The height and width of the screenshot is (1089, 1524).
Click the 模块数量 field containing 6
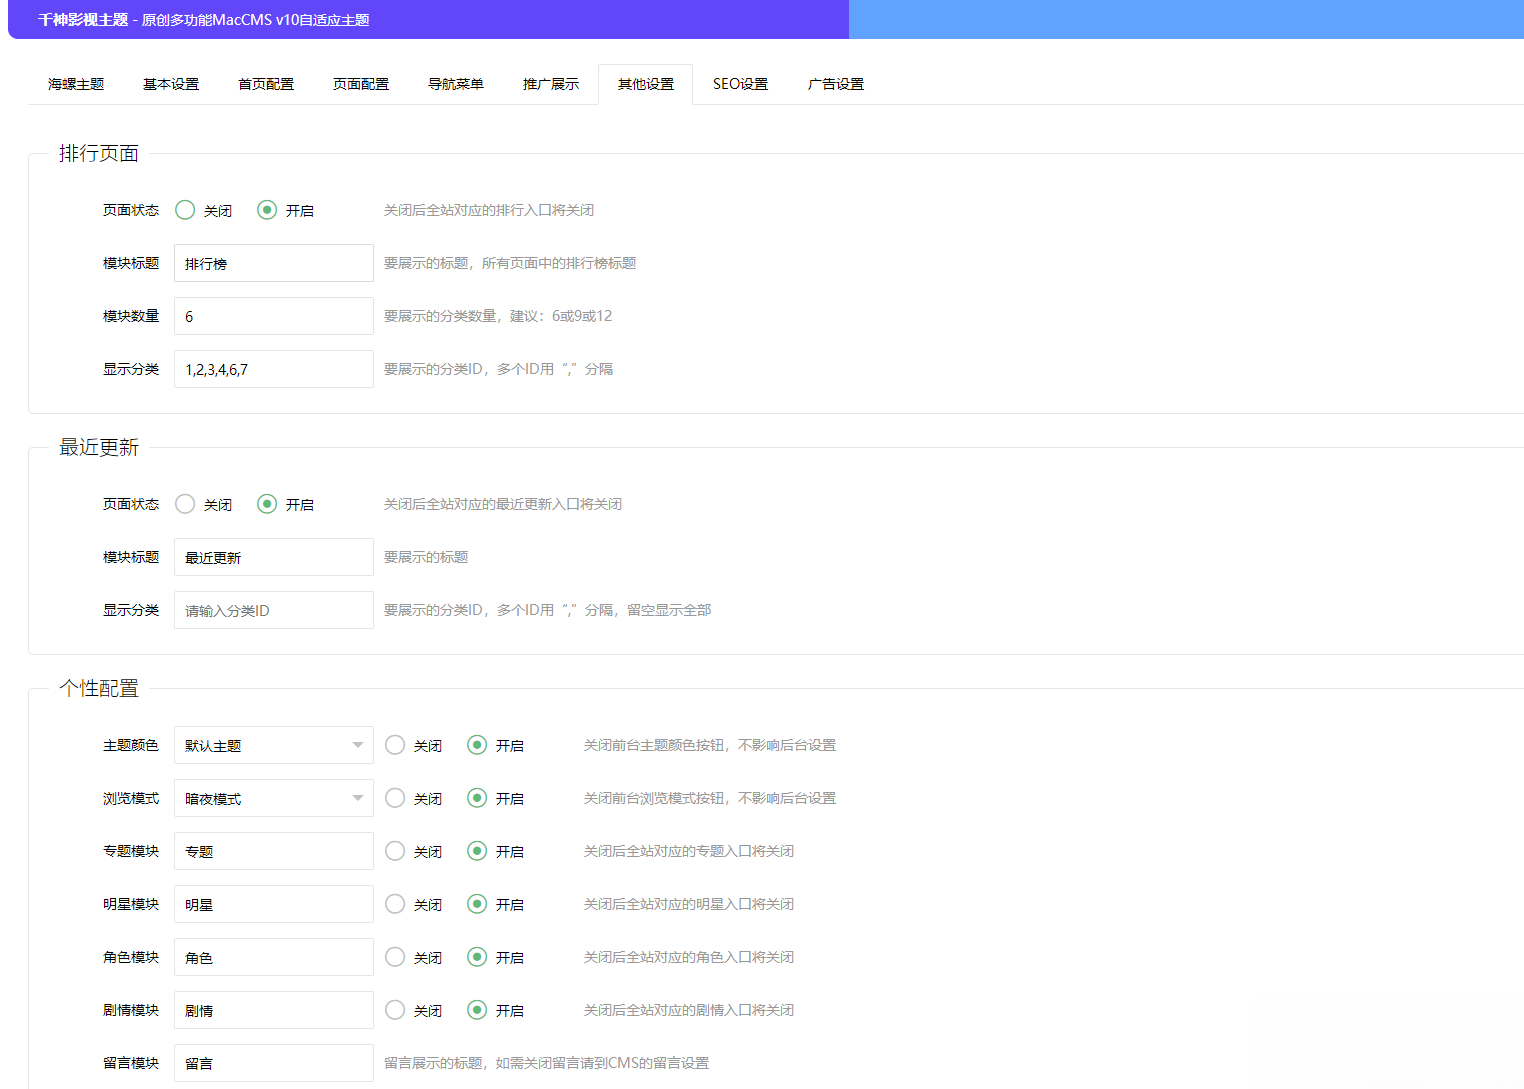click(x=273, y=316)
